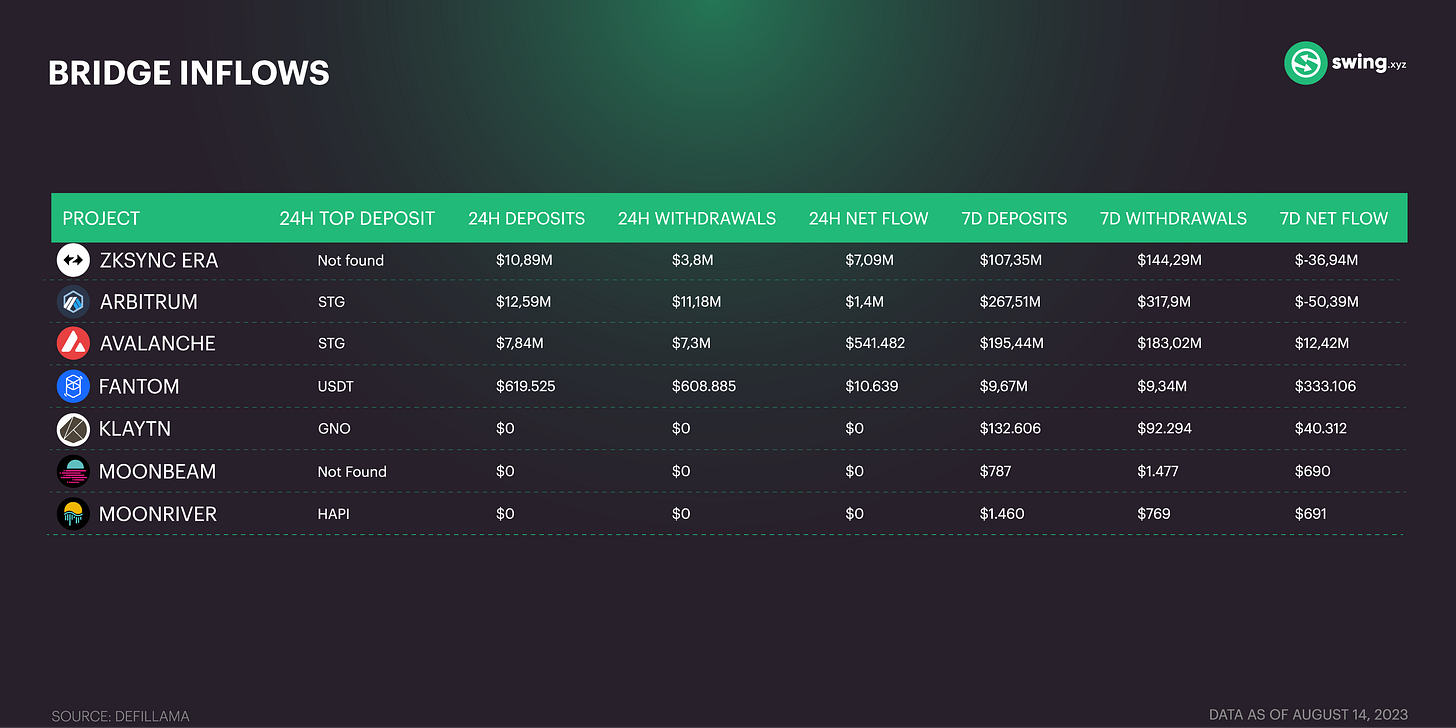
Task: Select the 7D DEPOSITS column header
Action: [x=1014, y=218]
